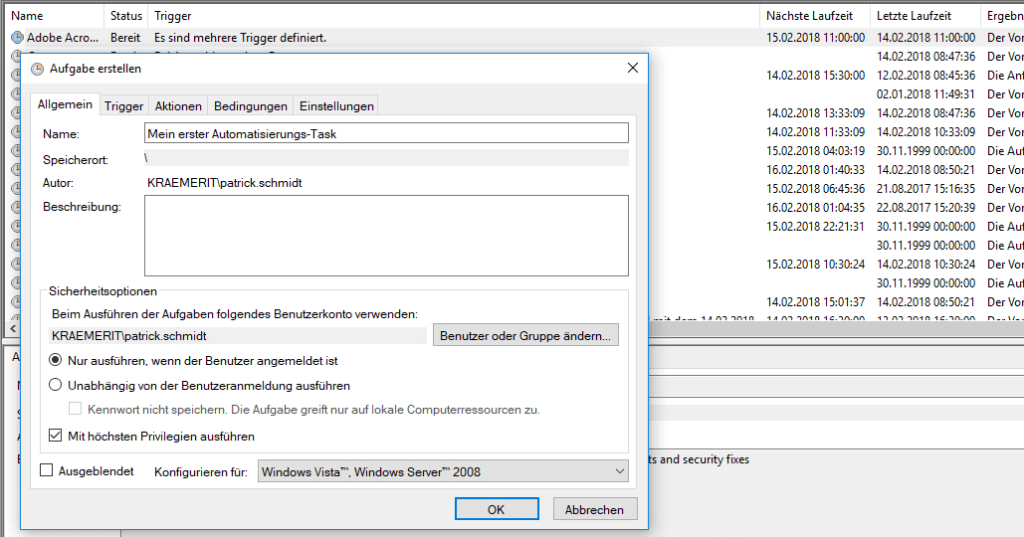The image size is (1024, 537).
Task: Click next run time 14.02.2018 15:01:37
Action: click(815, 302)
